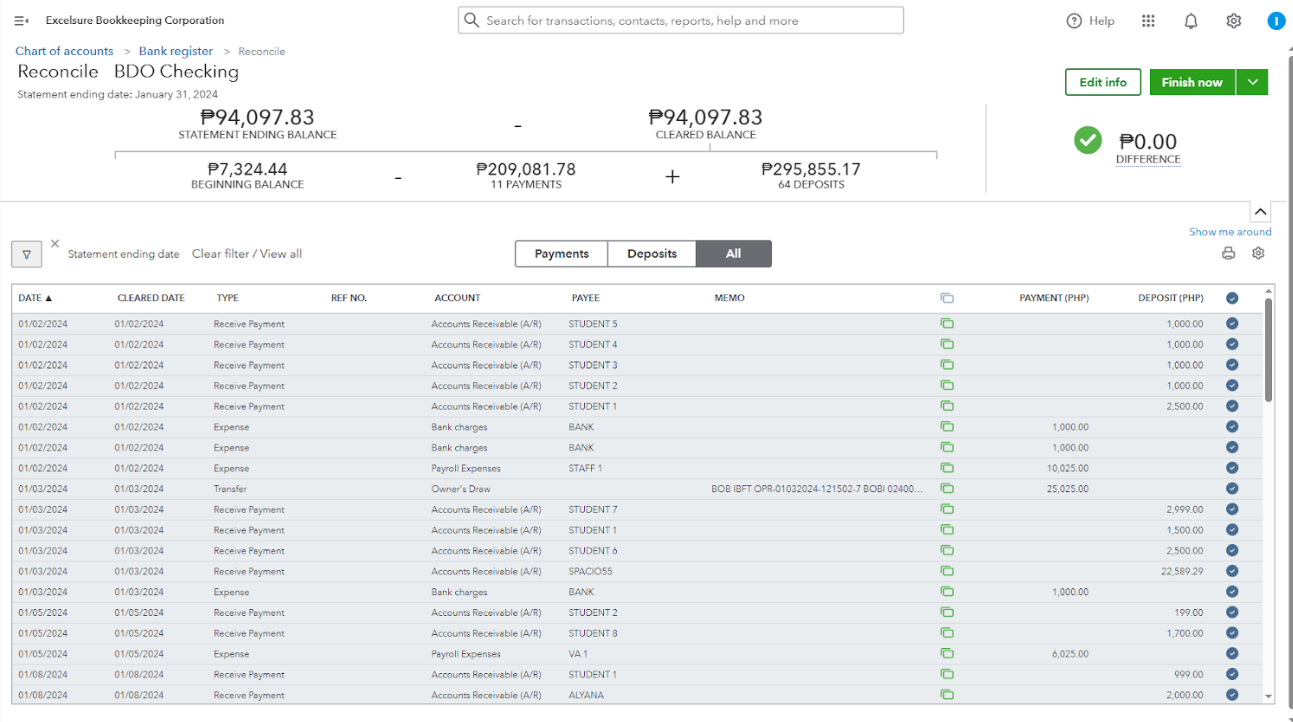
Task: Switch to the Deposits tab
Action: pos(652,254)
